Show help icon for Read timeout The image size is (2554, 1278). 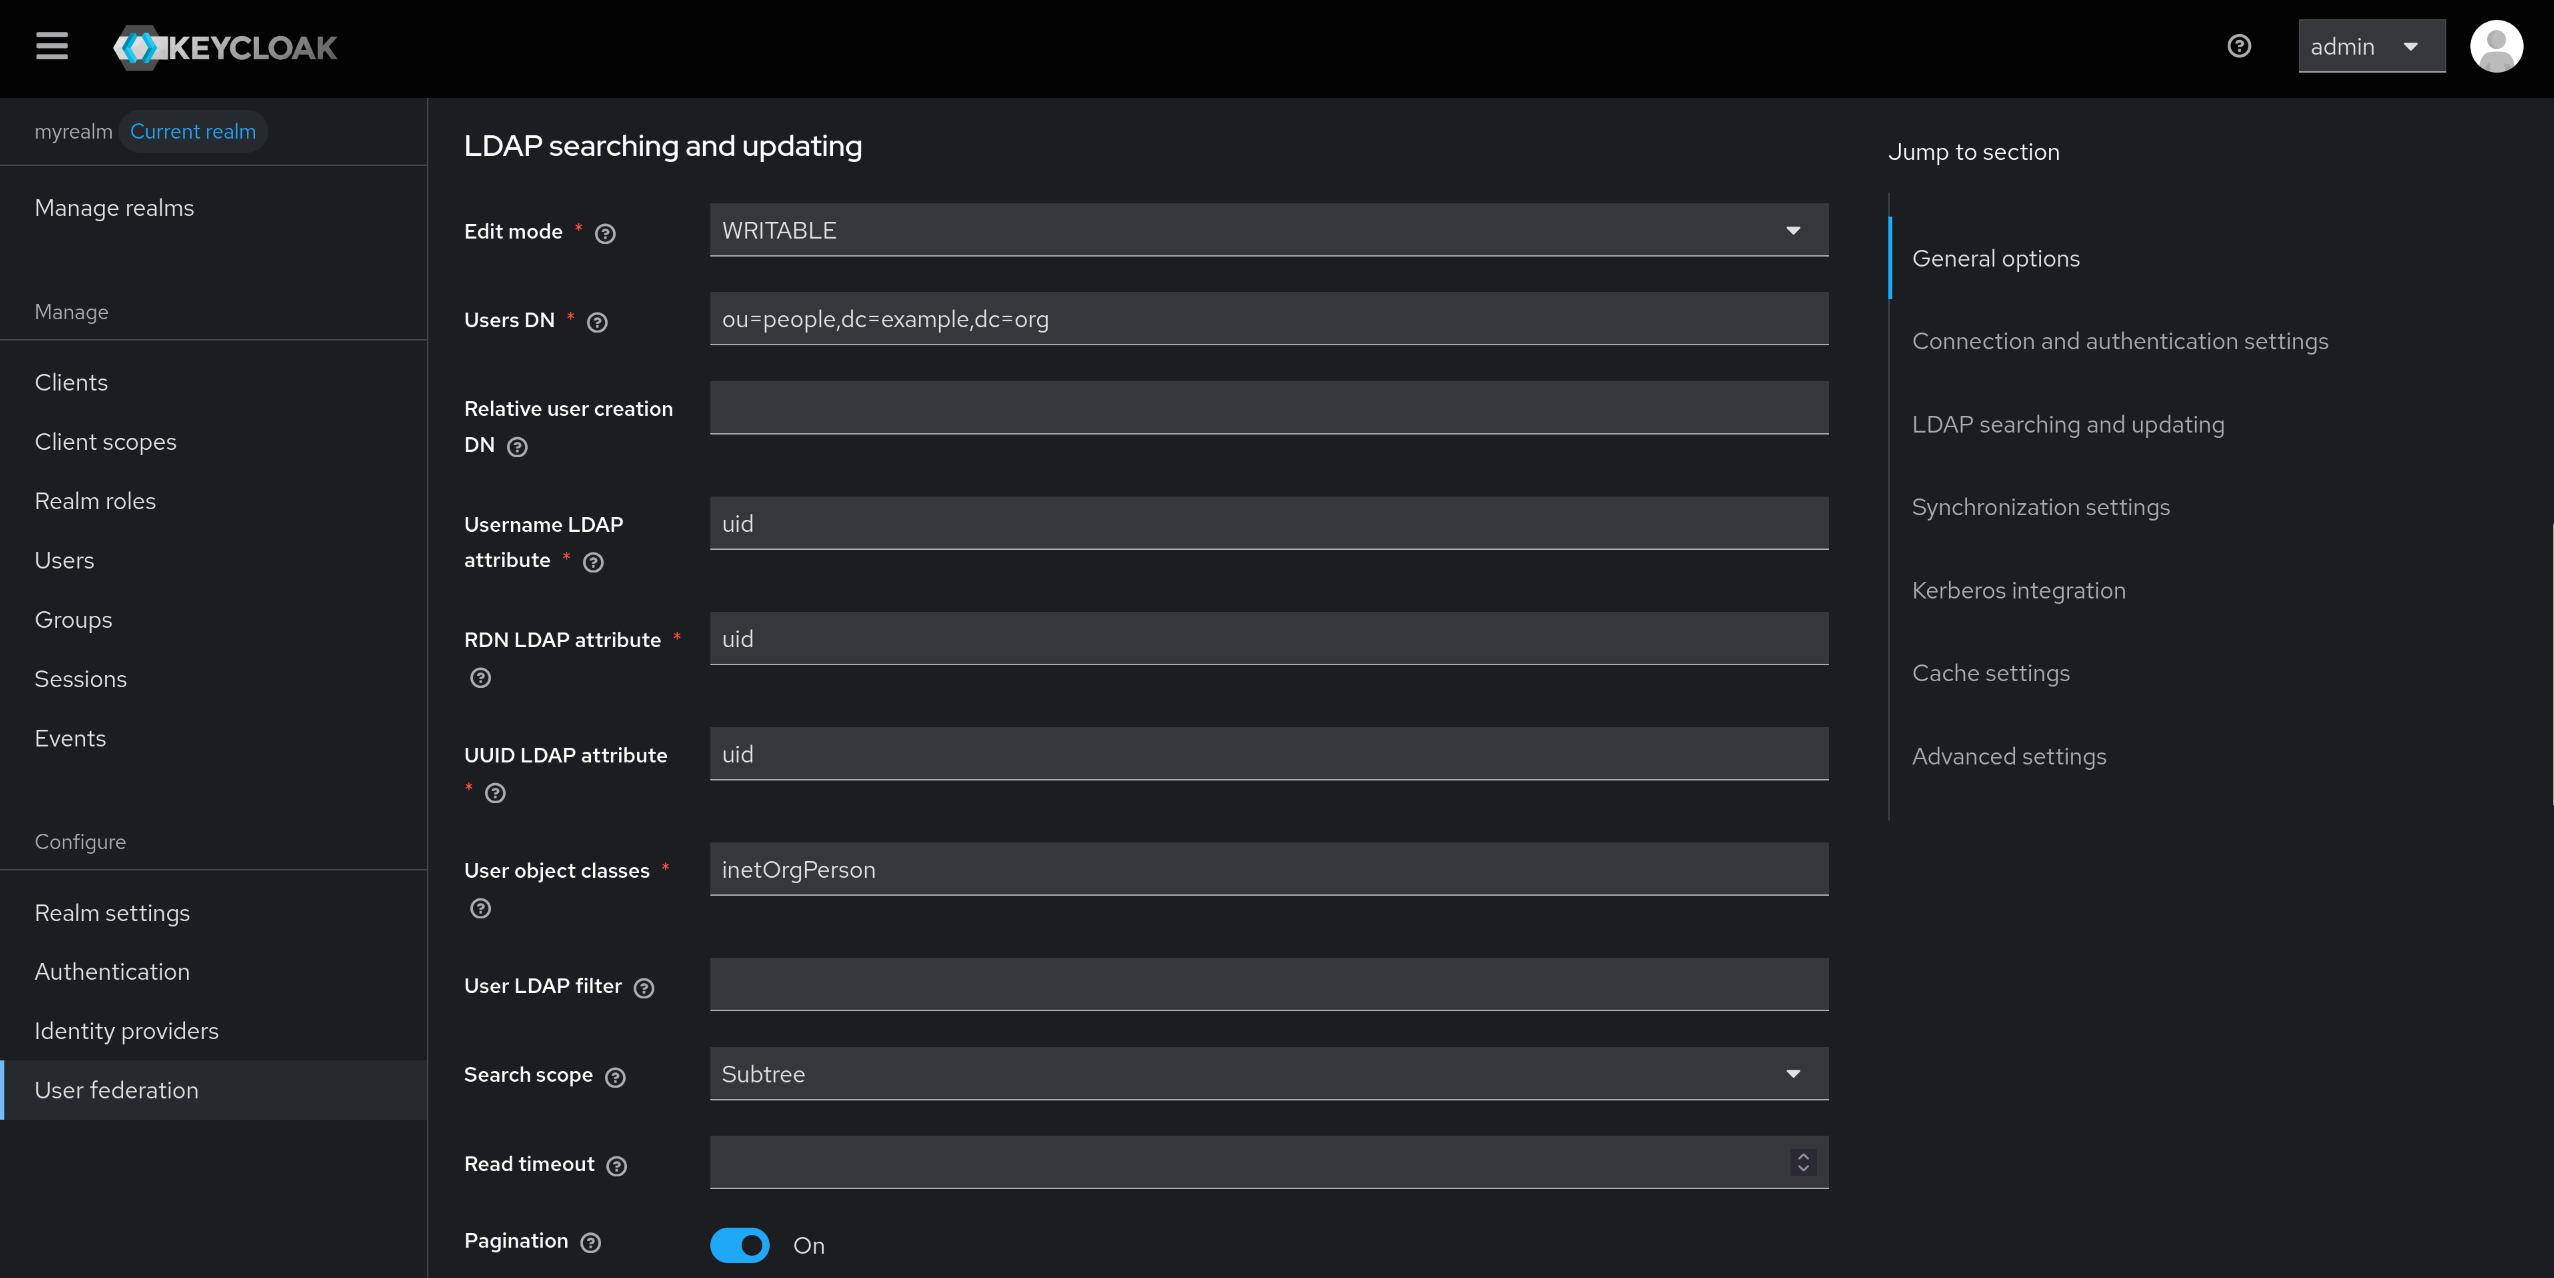point(617,1166)
